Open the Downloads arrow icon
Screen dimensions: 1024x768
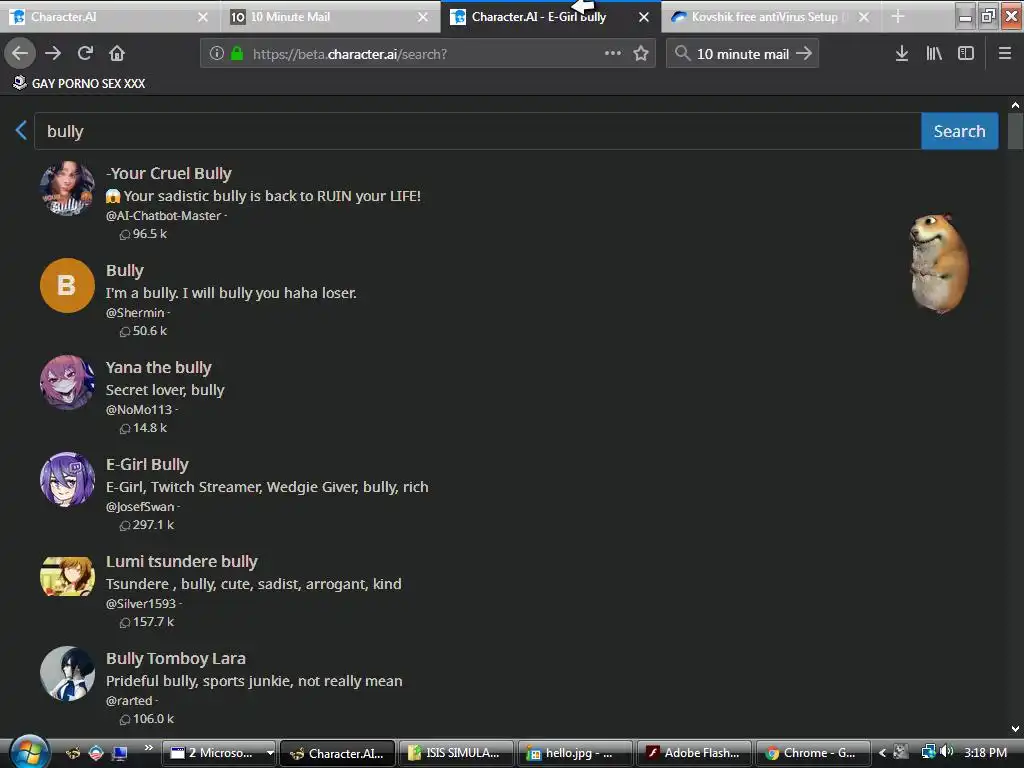coord(902,54)
